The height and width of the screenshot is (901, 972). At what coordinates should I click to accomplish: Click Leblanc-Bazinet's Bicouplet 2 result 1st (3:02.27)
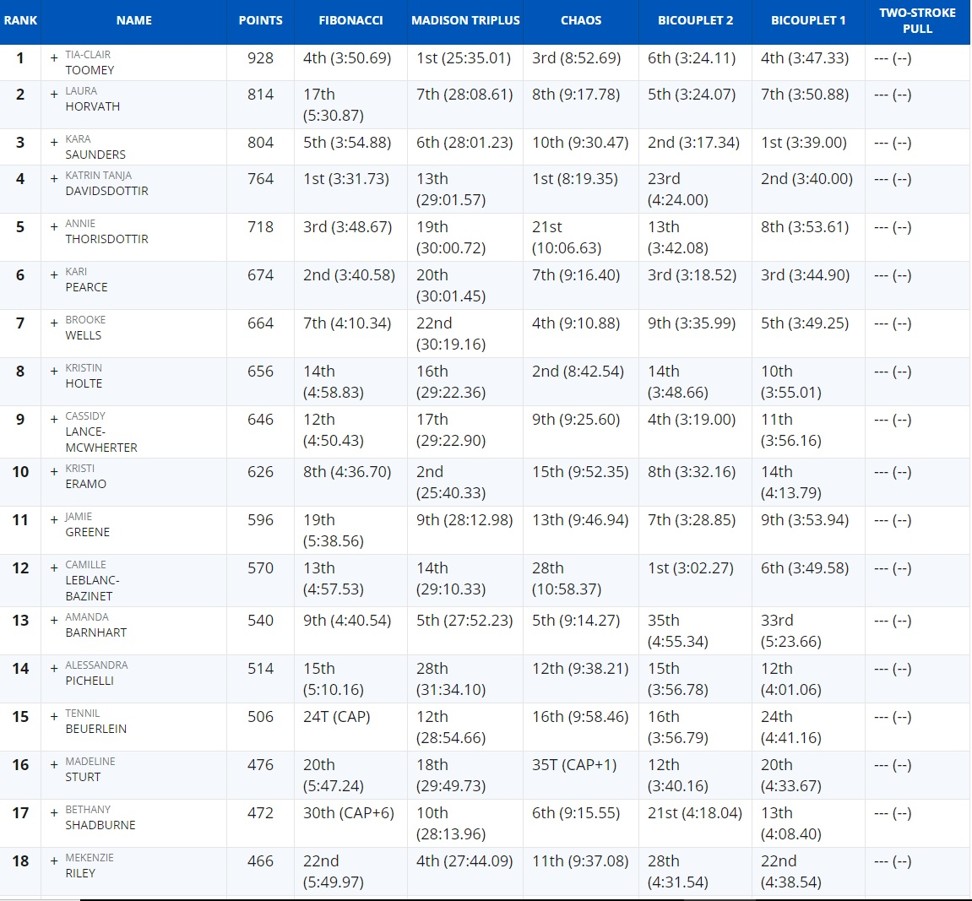(691, 568)
